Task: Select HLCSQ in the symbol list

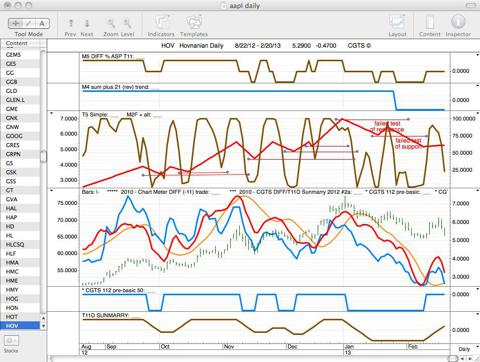Action: [x=20, y=244]
